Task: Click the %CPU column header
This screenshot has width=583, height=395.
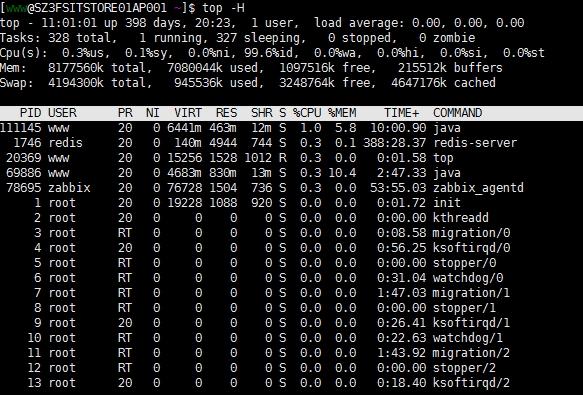Action: 307,113
